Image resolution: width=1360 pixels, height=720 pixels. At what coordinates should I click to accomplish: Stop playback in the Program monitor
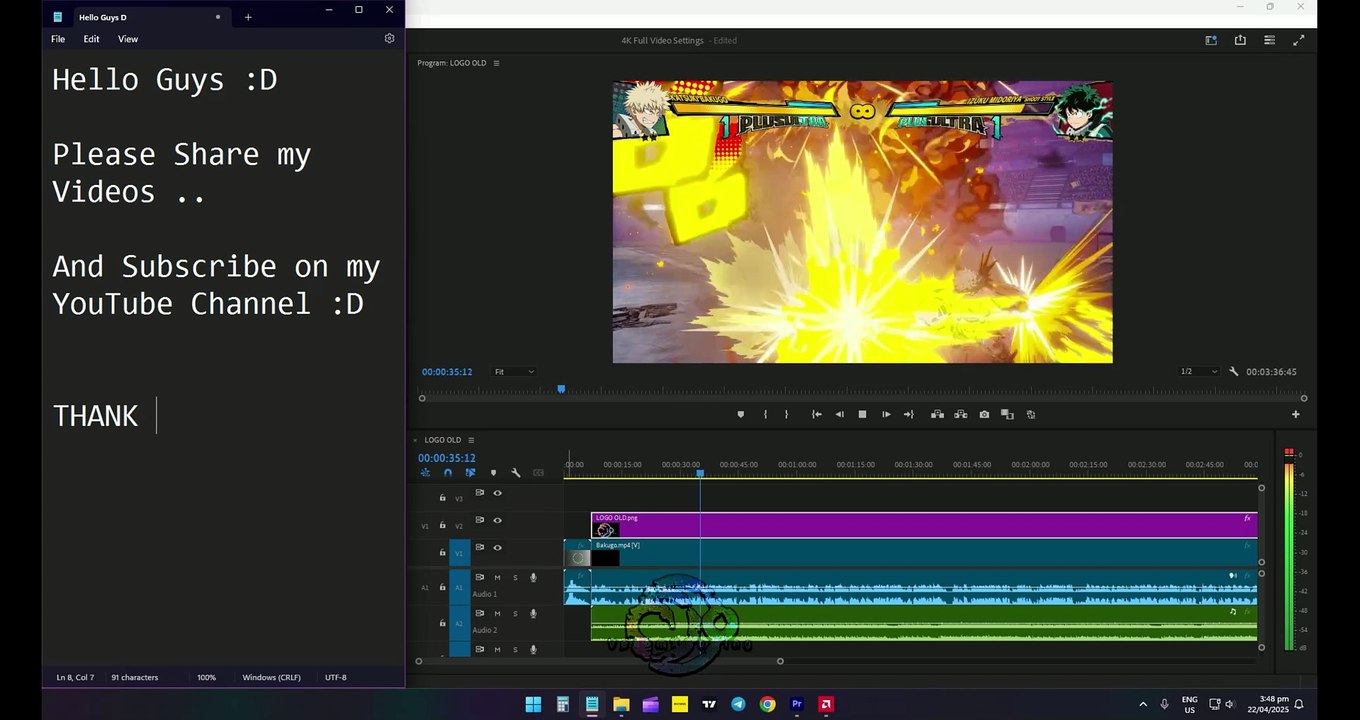pos(862,414)
